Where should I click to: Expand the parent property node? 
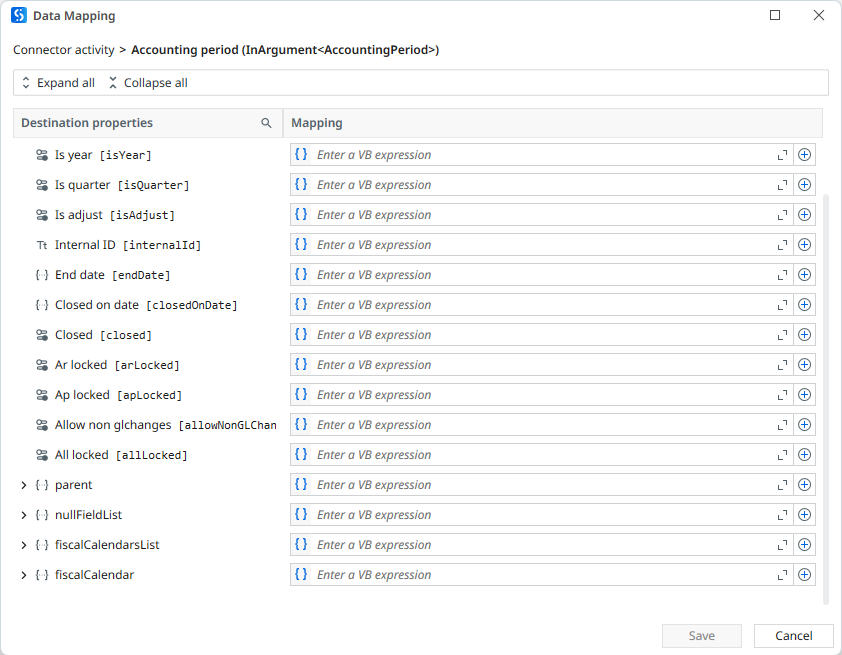[24, 485]
